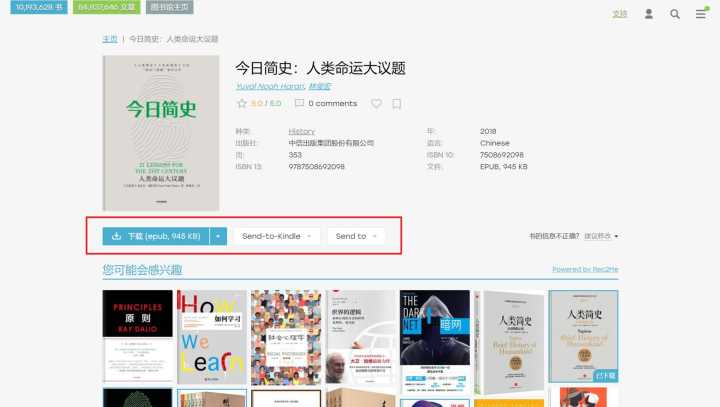Select the file info EPUB, 945 KB
This screenshot has height=407, width=720.
[503, 167]
